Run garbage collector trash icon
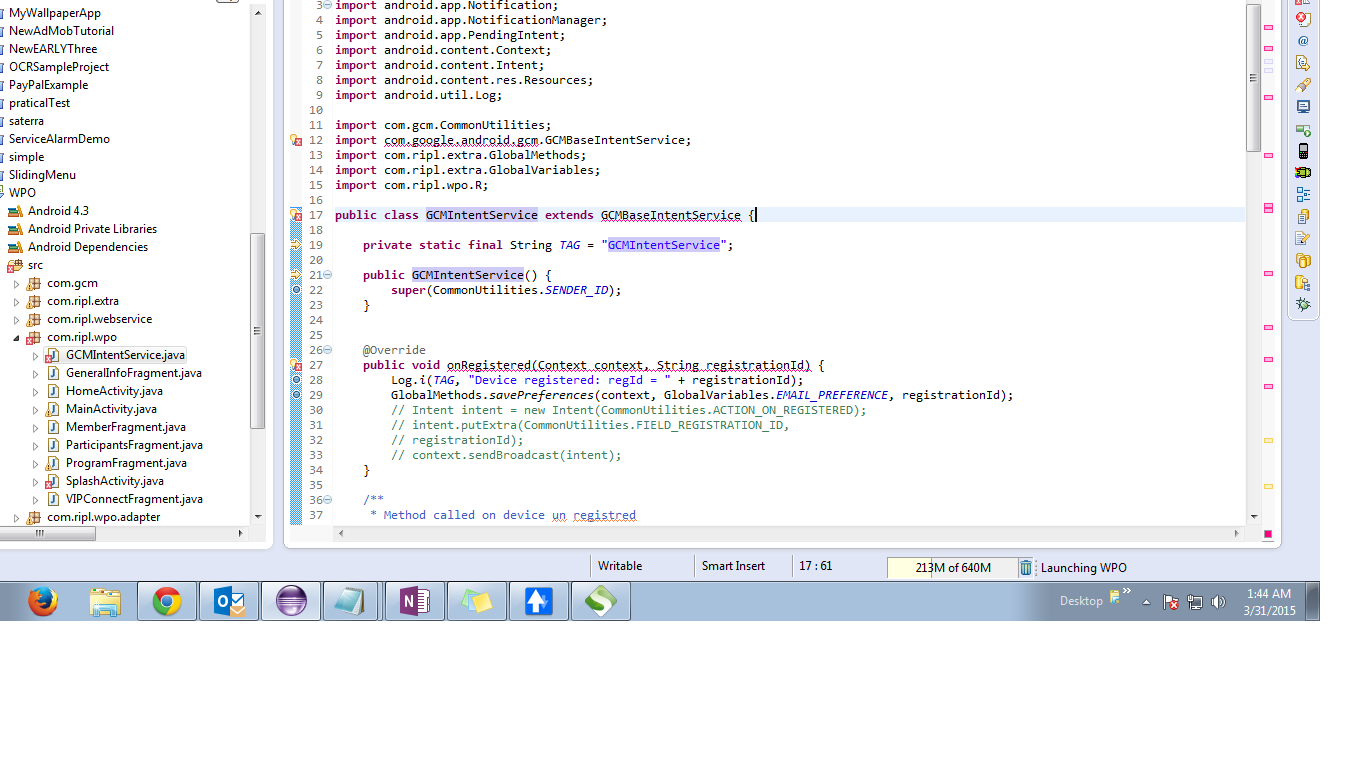1366x768 pixels. 1026,567
